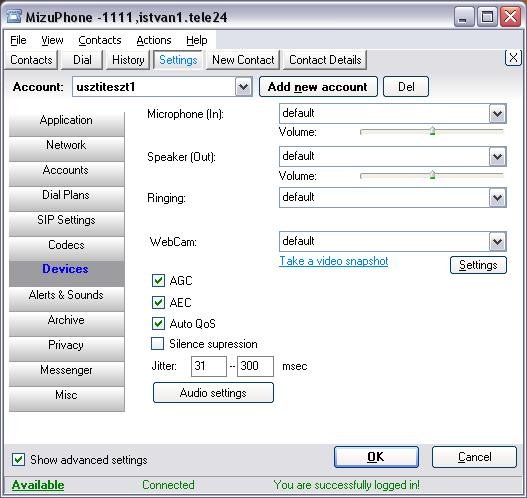Switch to the Contacts tab
This screenshot has width=527, height=498.
click(31, 60)
